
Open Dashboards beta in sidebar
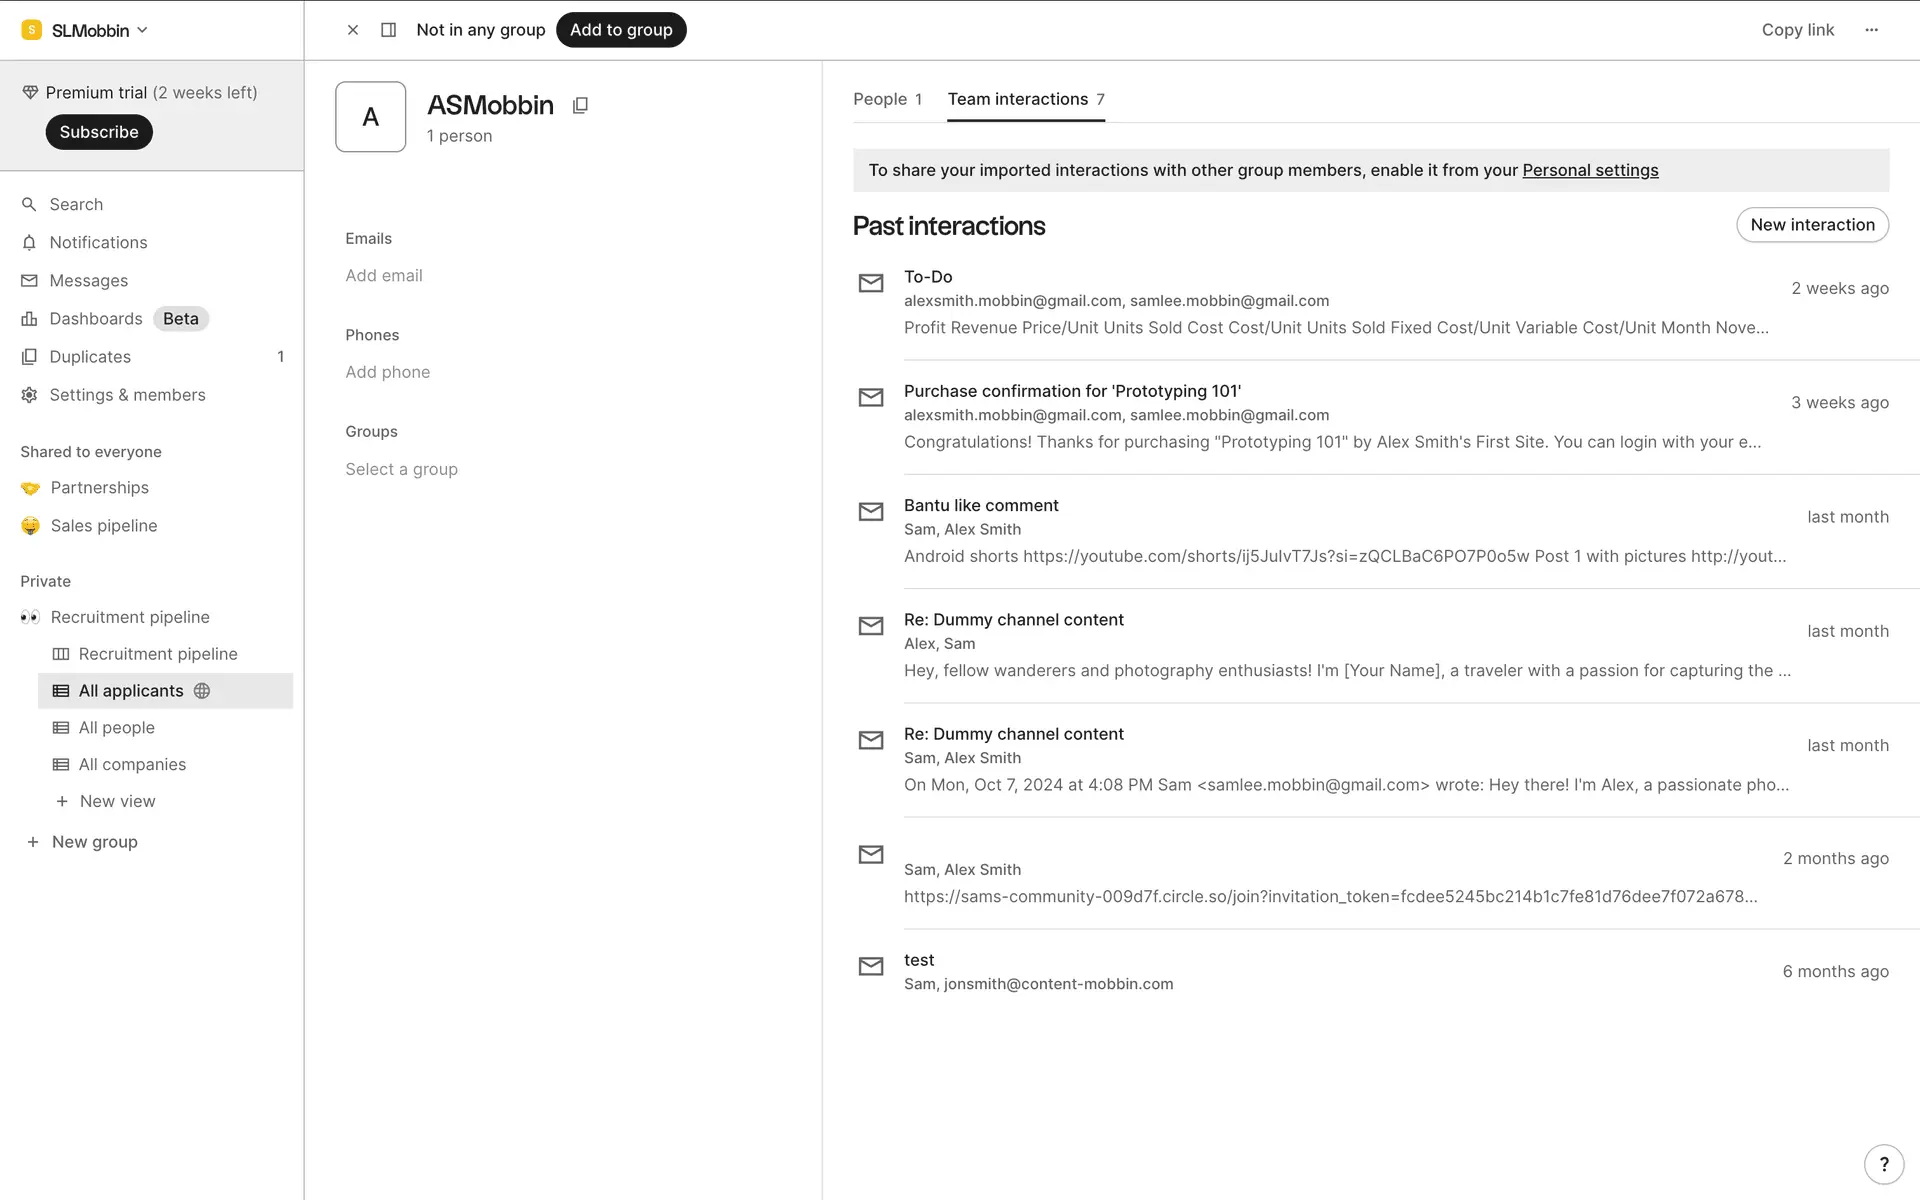coord(96,318)
